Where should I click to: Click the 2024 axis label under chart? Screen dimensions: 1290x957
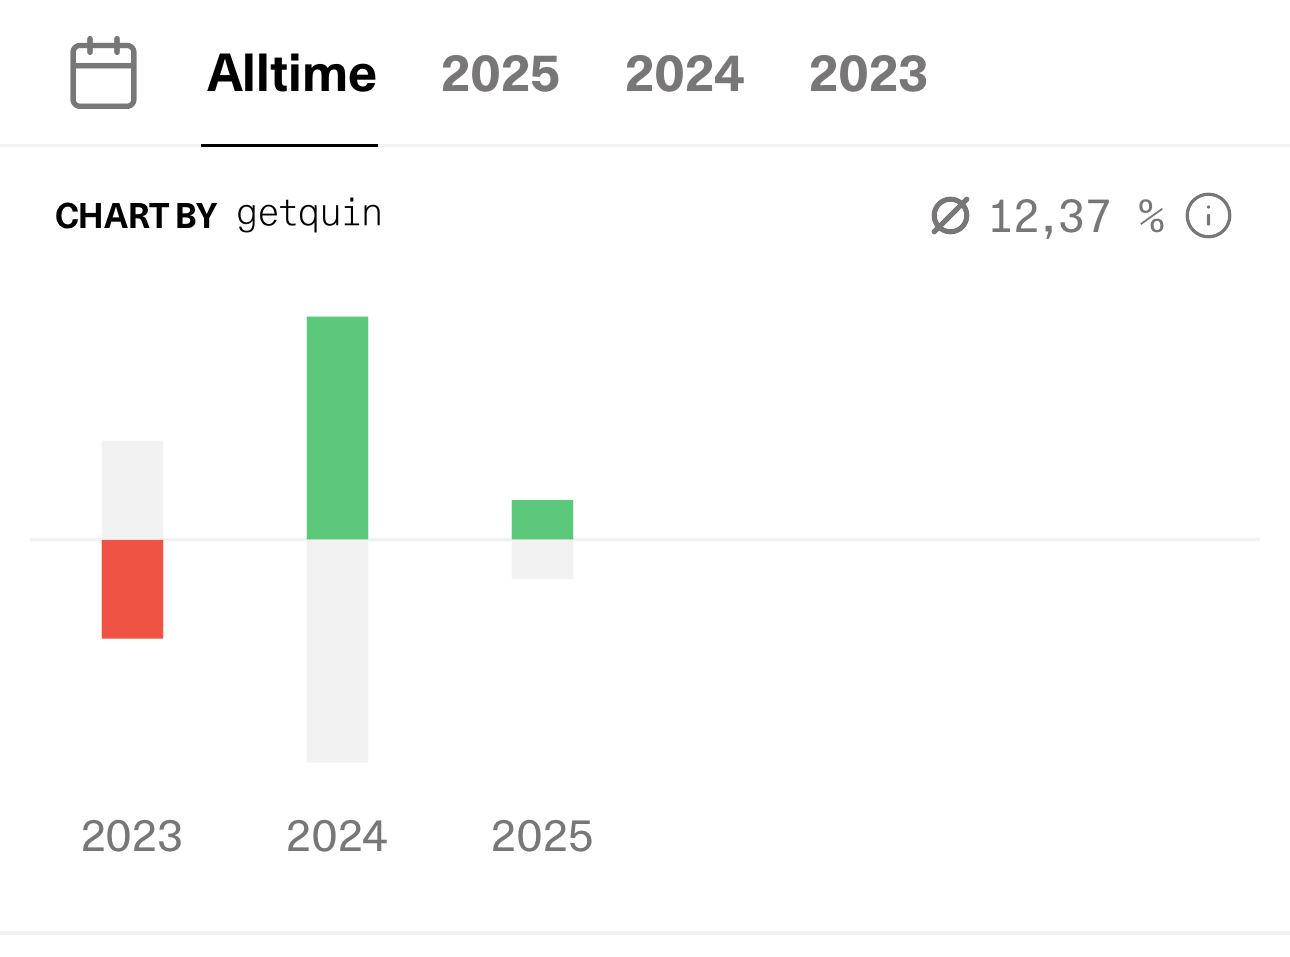pyautogui.click(x=337, y=836)
